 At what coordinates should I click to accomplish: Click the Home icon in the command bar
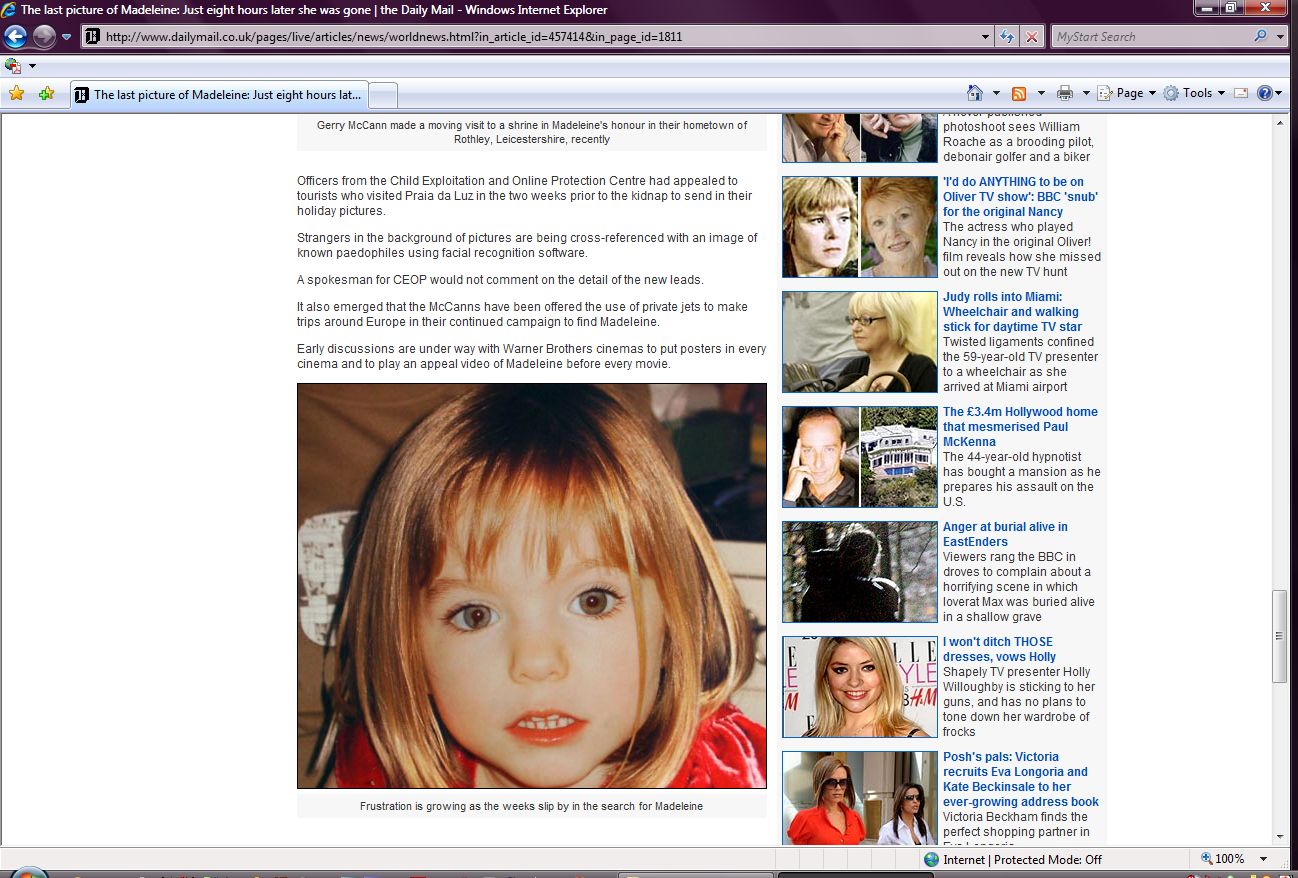[x=975, y=93]
